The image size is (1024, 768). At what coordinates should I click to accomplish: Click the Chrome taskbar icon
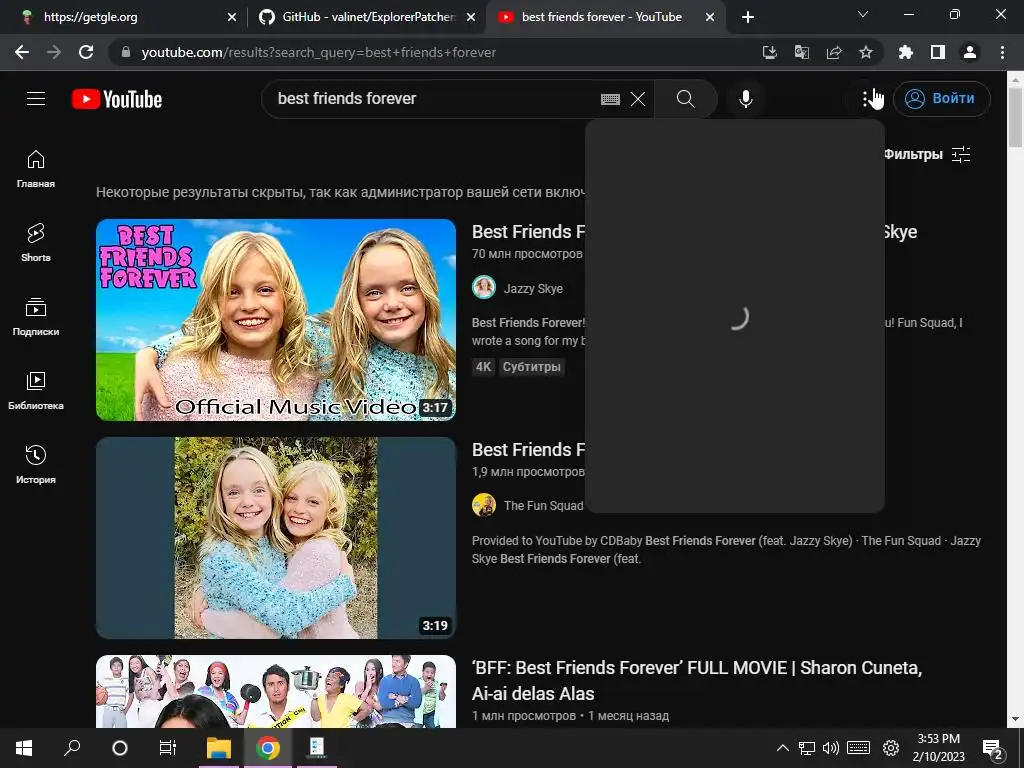click(x=268, y=748)
